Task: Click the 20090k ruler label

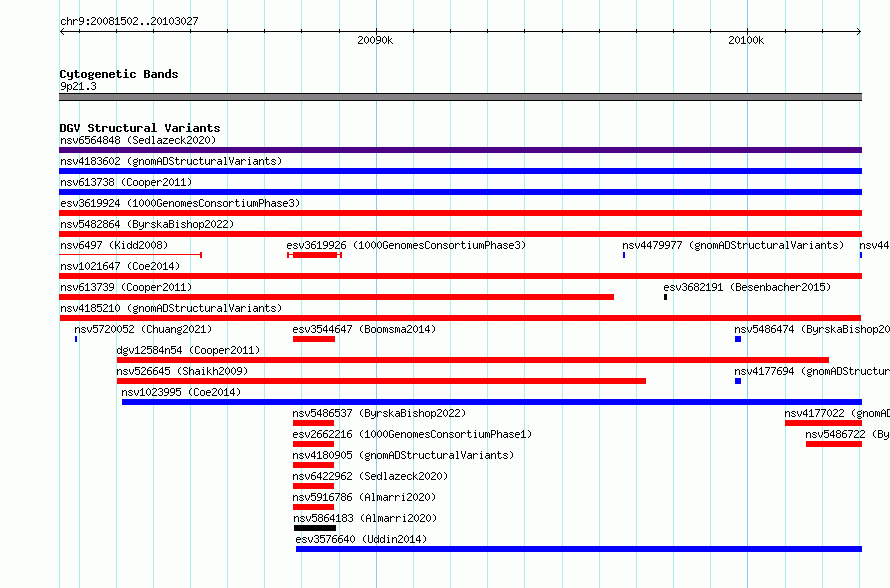Action: click(x=375, y=40)
